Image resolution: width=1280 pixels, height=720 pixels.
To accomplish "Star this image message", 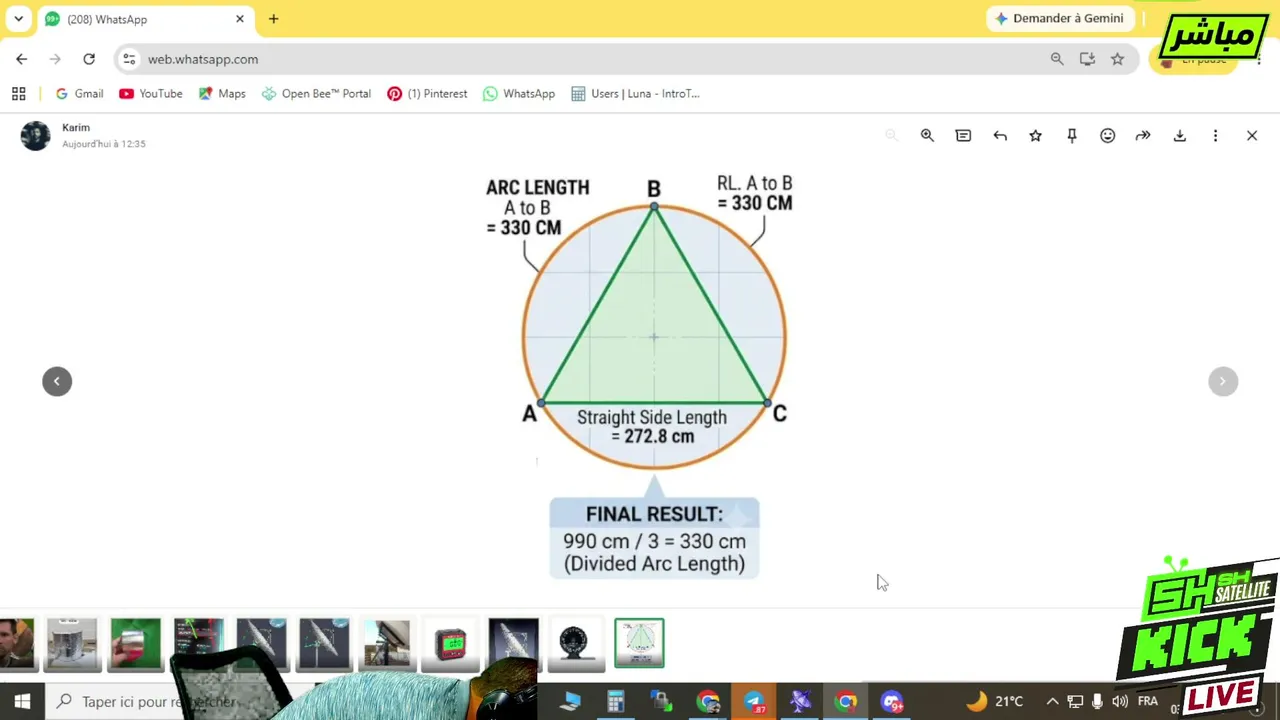I will point(1036,135).
